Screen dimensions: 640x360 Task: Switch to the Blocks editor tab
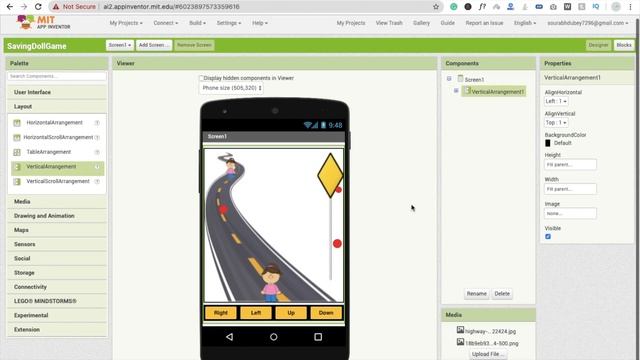tap(624, 45)
